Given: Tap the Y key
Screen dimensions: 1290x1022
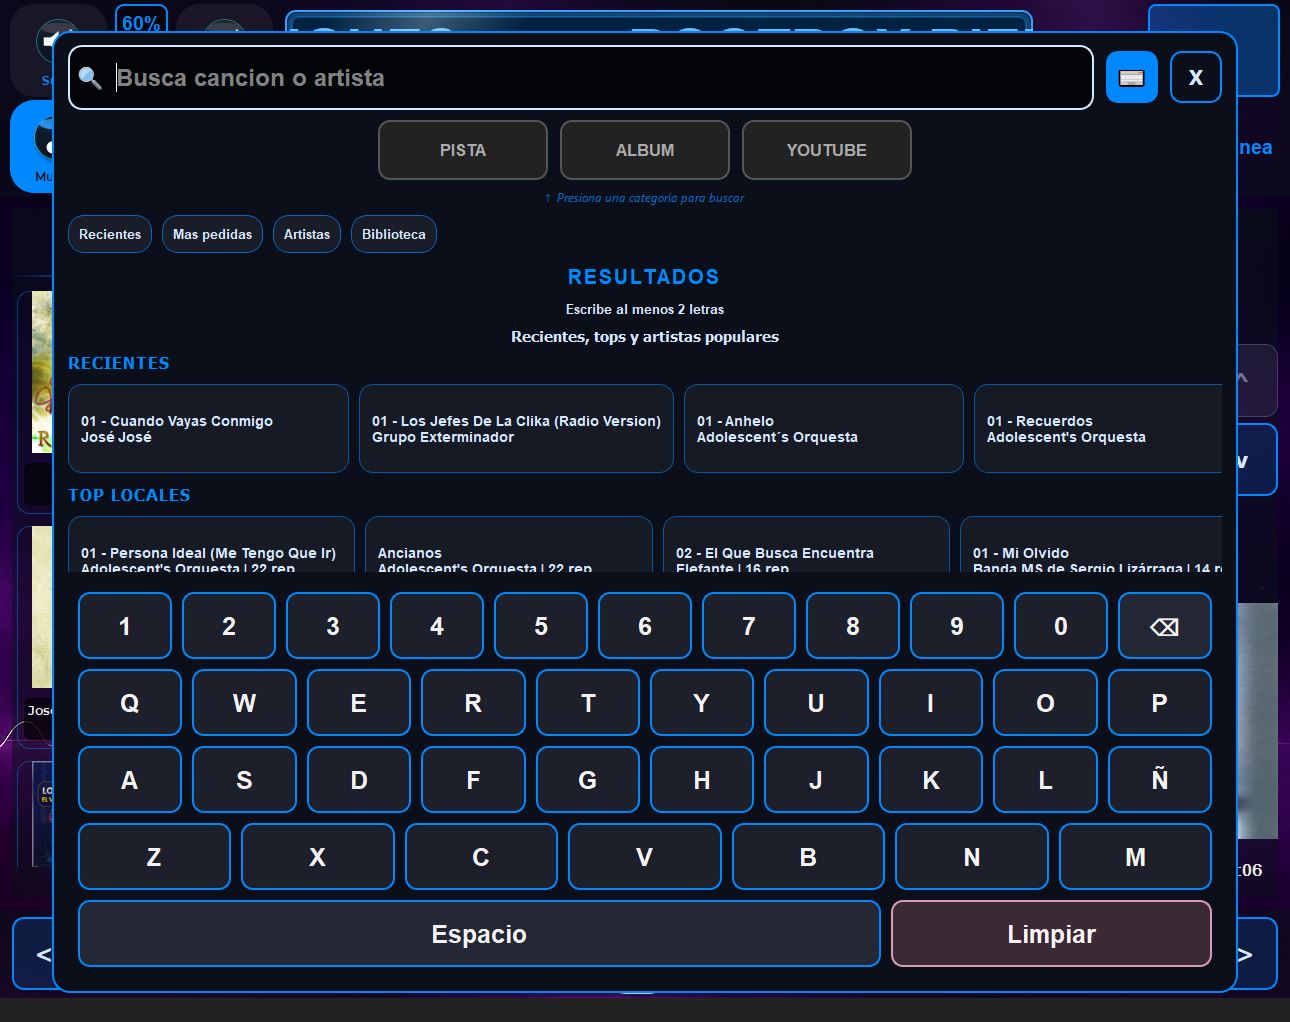Looking at the screenshot, I should pos(702,703).
